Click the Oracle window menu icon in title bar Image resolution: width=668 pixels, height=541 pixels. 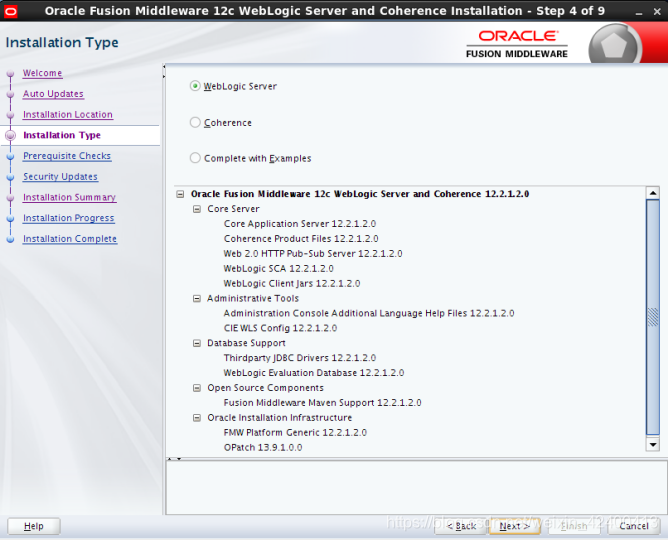coord(11,11)
